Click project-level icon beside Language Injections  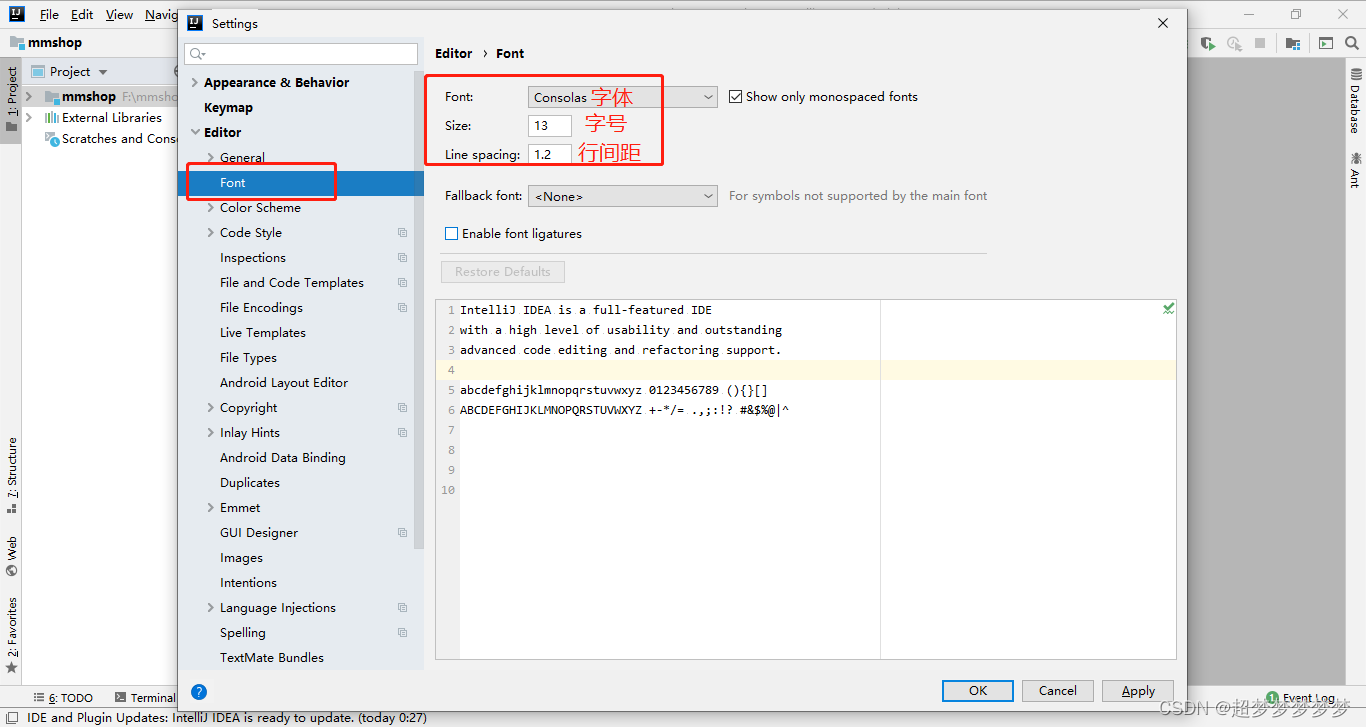(402, 608)
